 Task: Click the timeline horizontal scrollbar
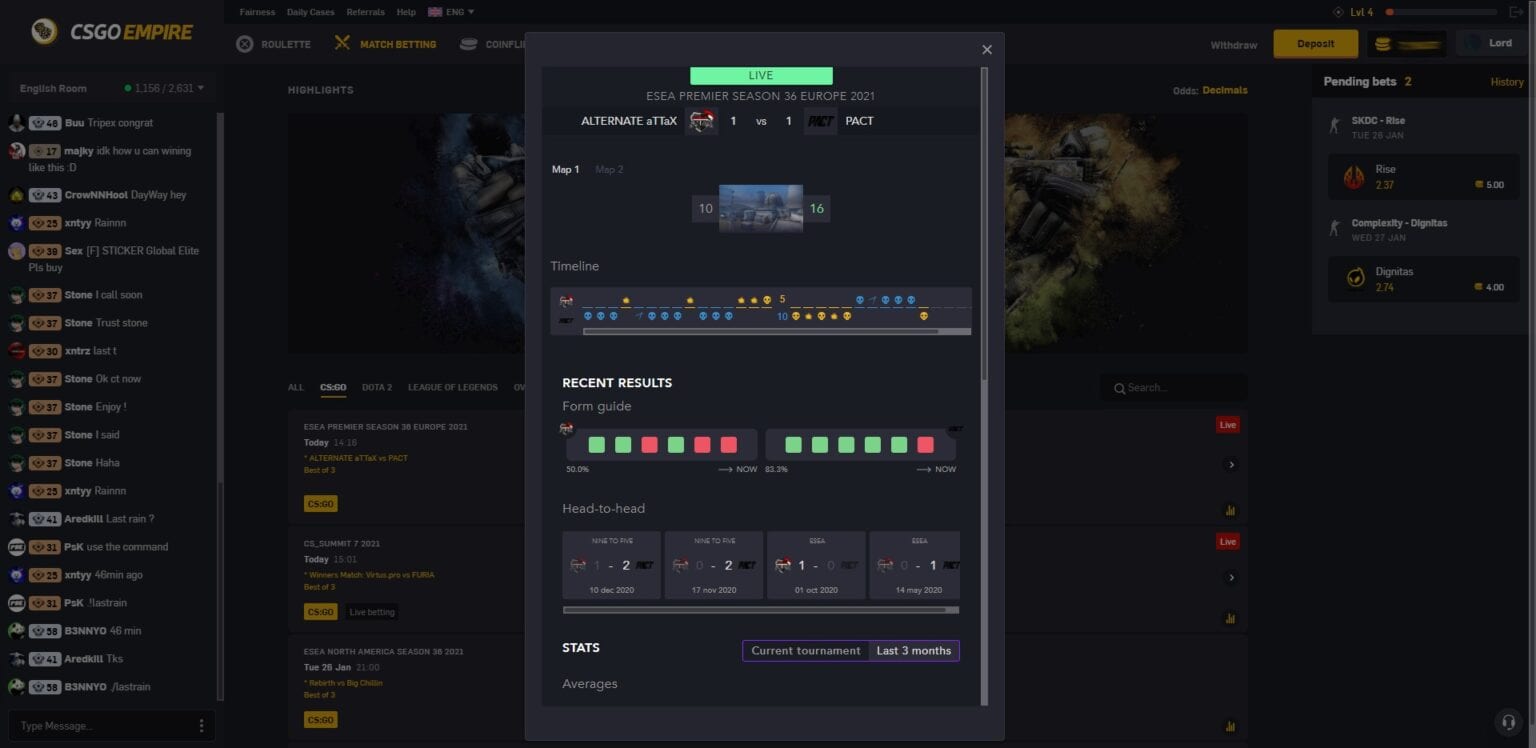[x=776, y=331]
